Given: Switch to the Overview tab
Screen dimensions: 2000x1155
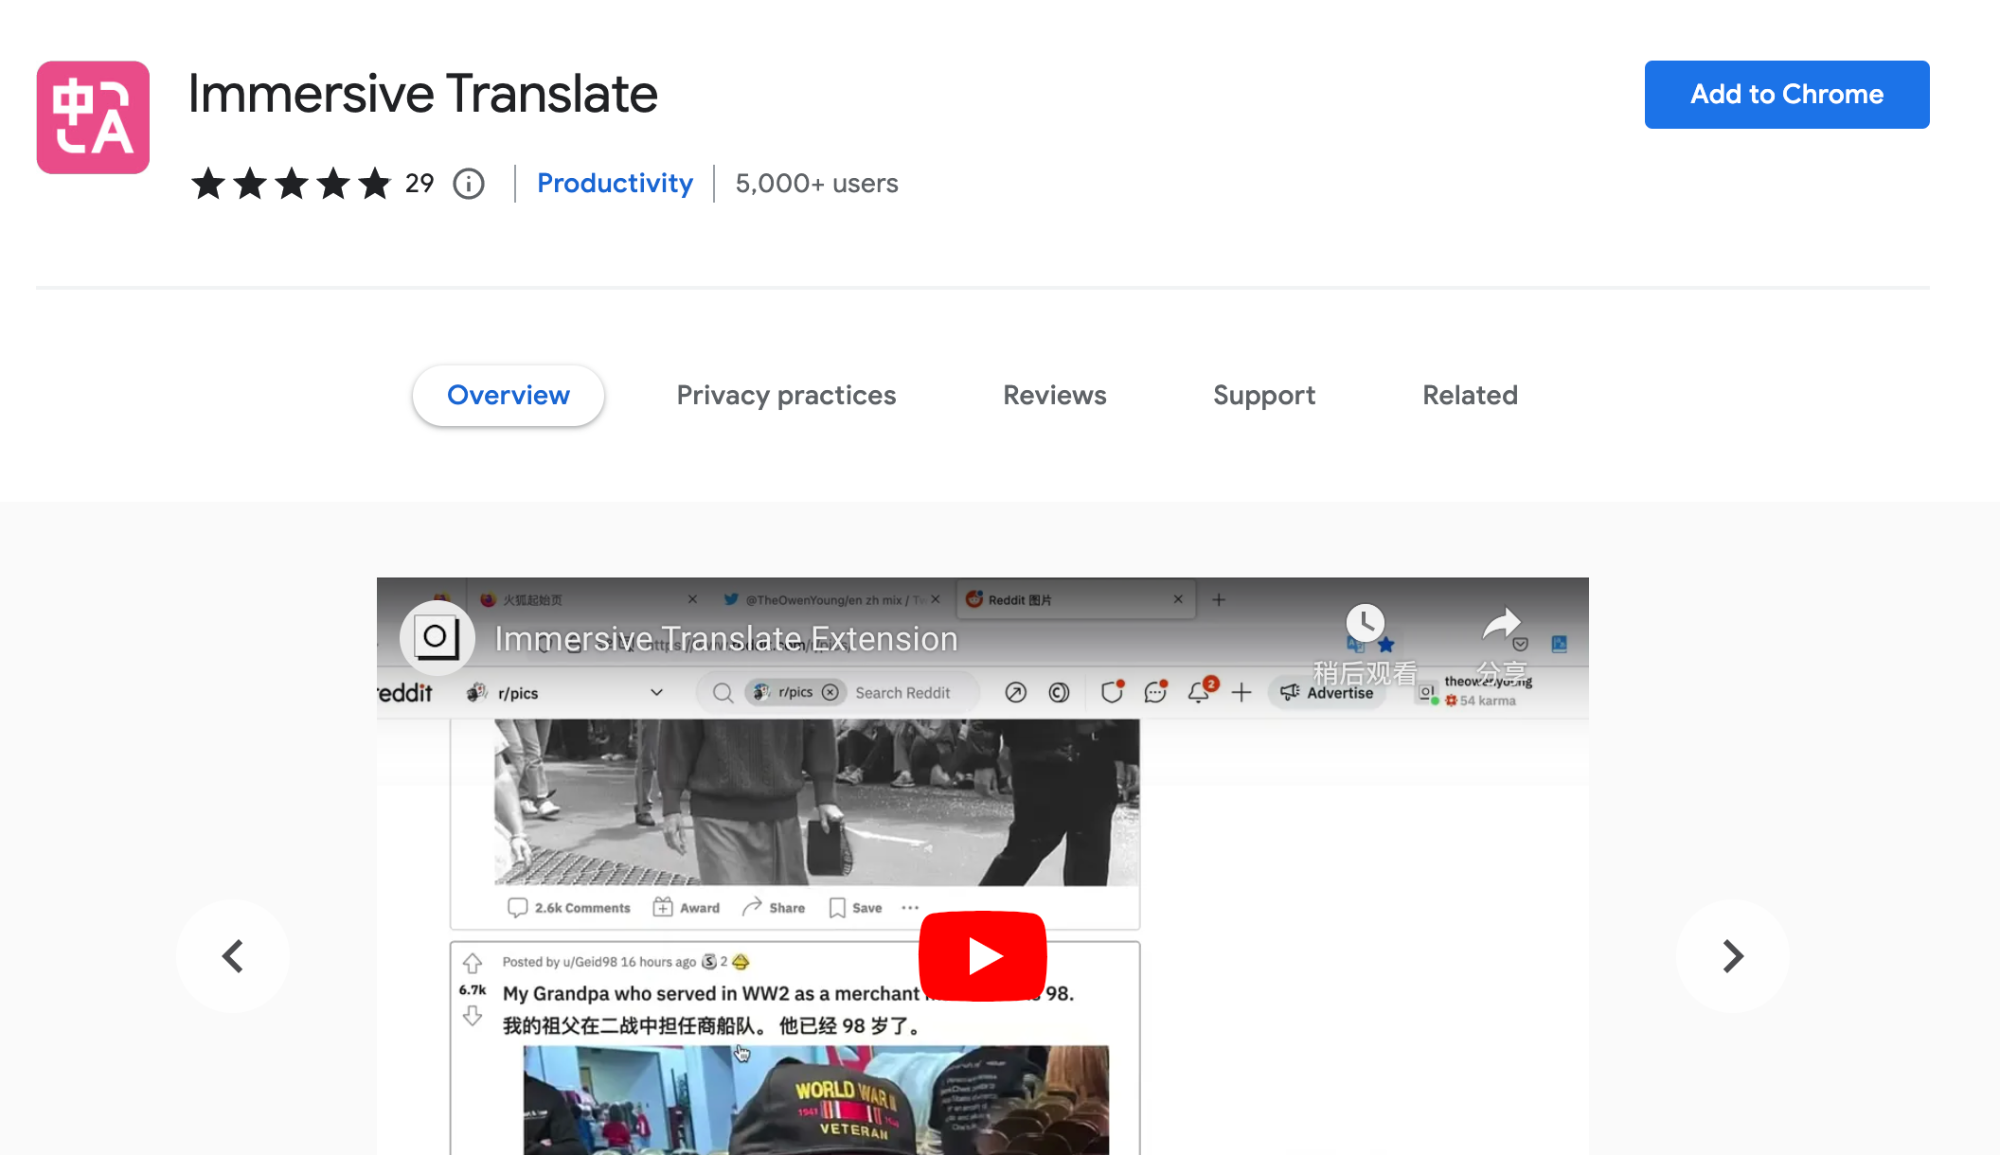Looking at the screenshot, I should pyautogui.click(x=508, y=395).
